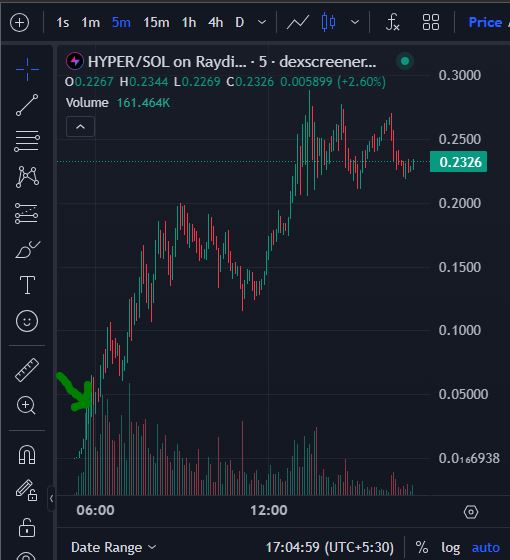
Task: Select the brush drawing tool
Action: click(x=28, y=249)
